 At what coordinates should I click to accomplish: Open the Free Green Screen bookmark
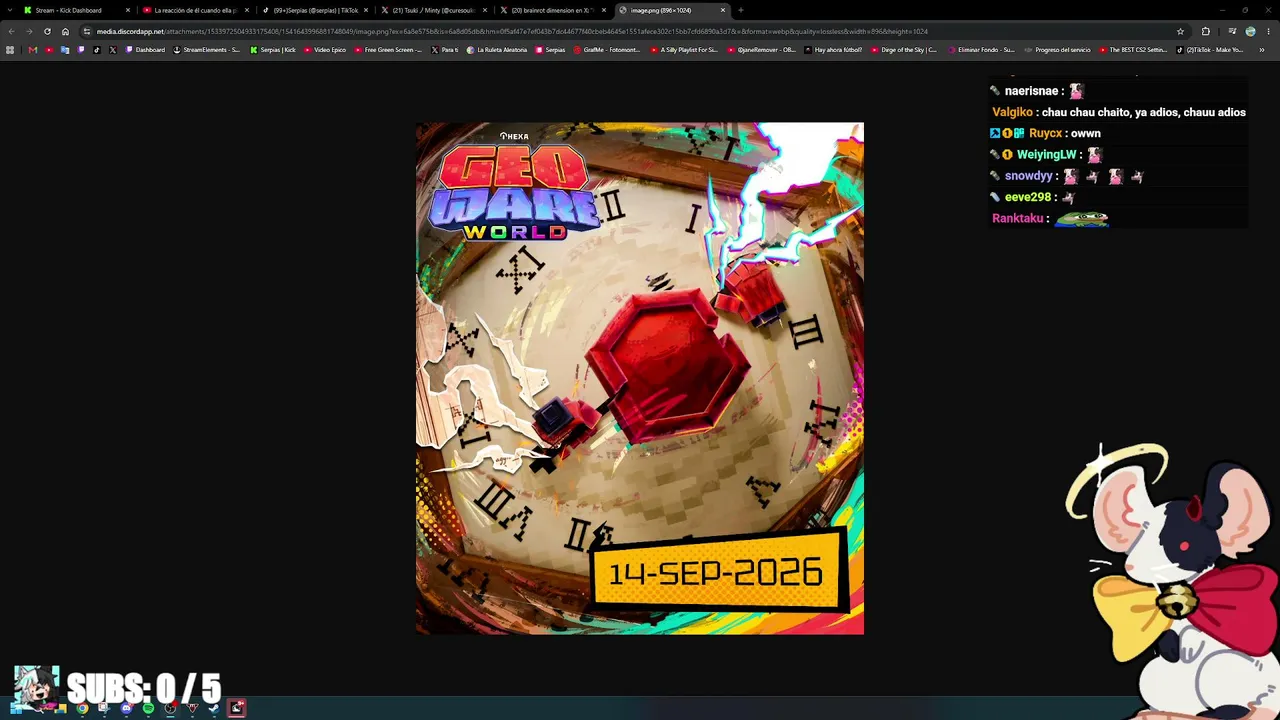tap(389, 50)
